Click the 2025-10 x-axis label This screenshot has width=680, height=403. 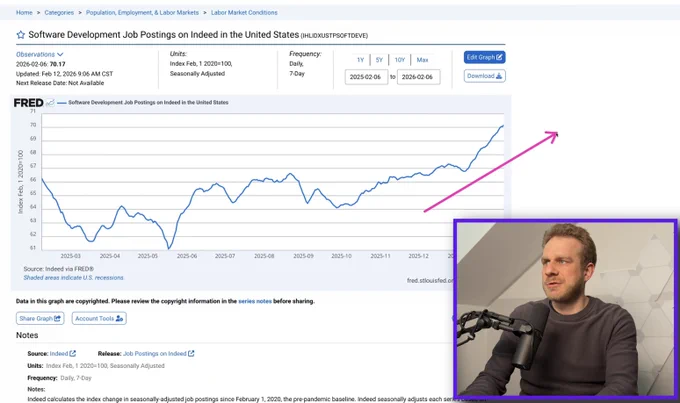[x=341, y=256]
